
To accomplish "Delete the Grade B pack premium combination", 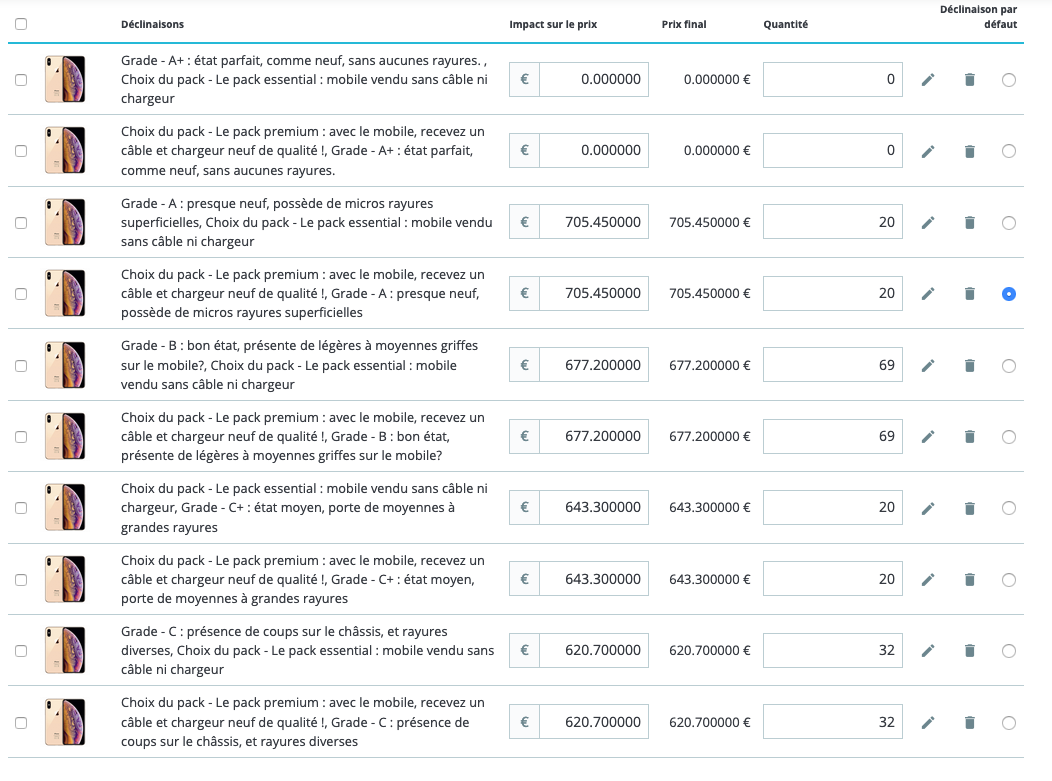I will tap(969, 437).
